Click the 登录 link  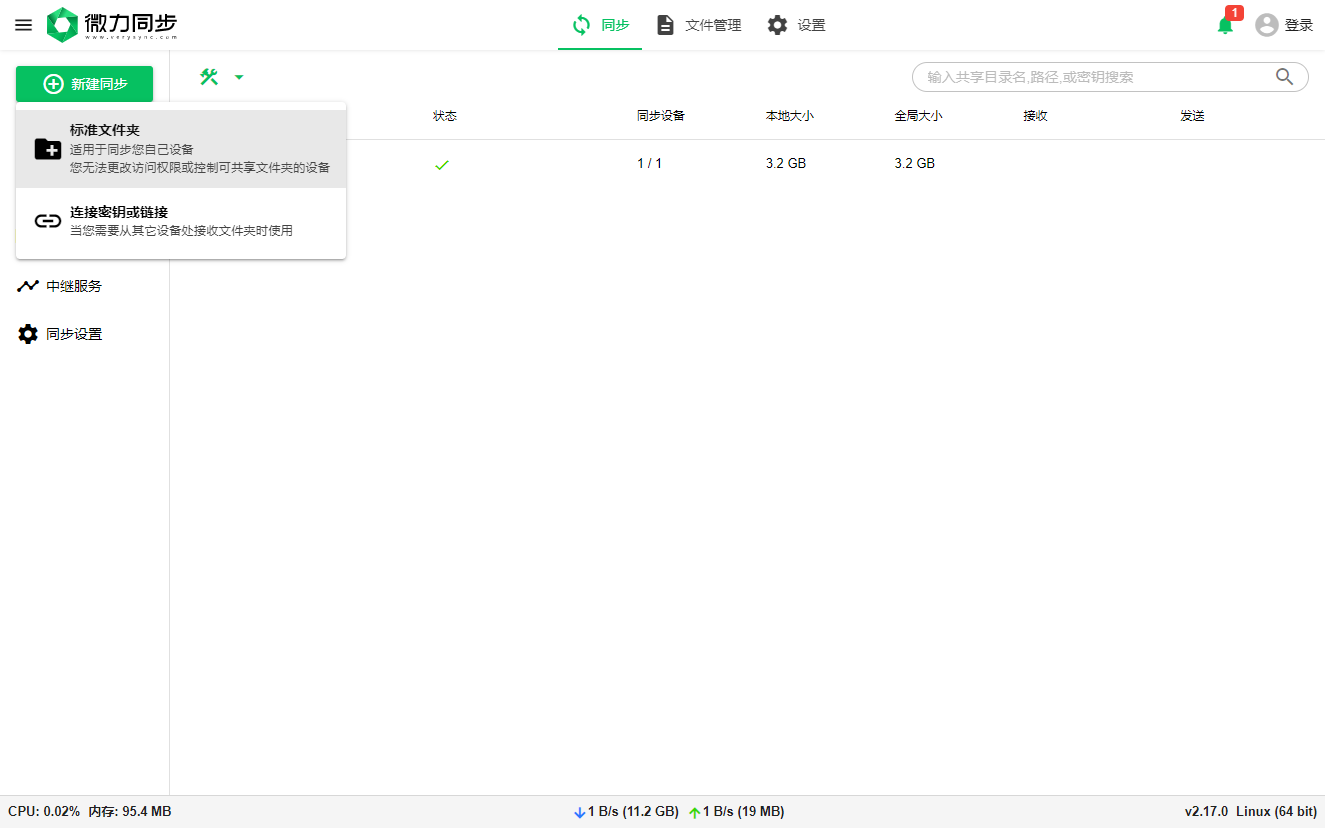coord(1299,25)
